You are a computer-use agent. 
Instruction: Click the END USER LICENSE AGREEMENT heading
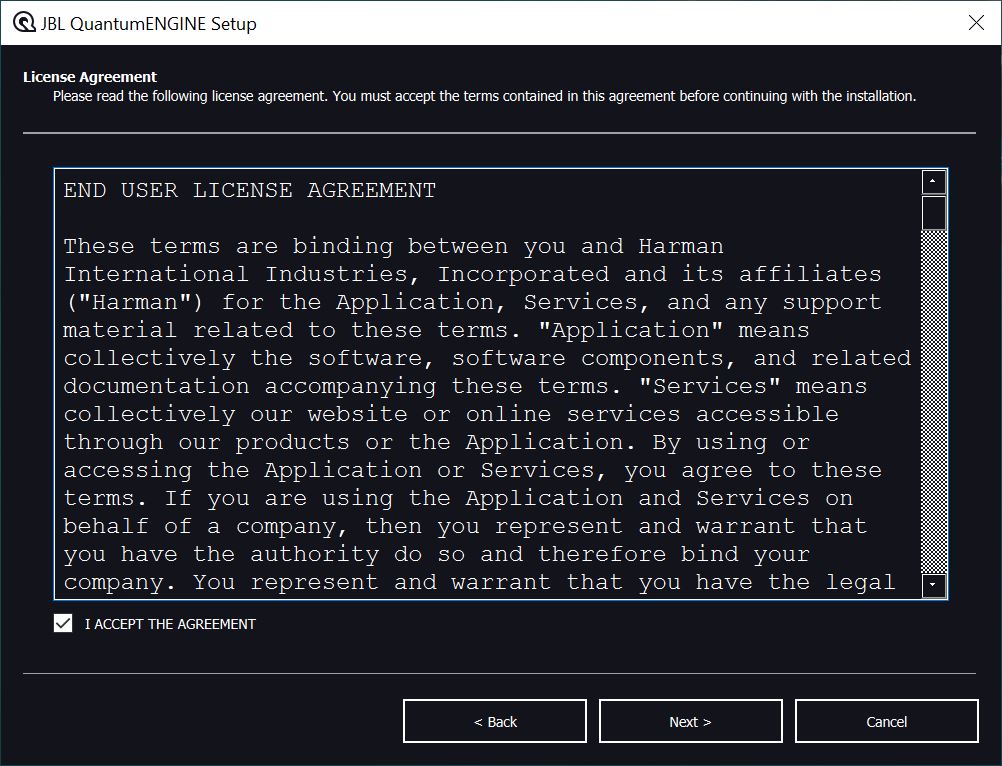(250, 190)
